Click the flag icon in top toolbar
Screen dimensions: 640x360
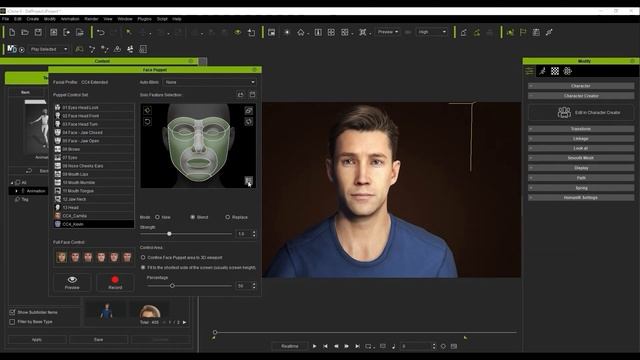tap(523, 32)
